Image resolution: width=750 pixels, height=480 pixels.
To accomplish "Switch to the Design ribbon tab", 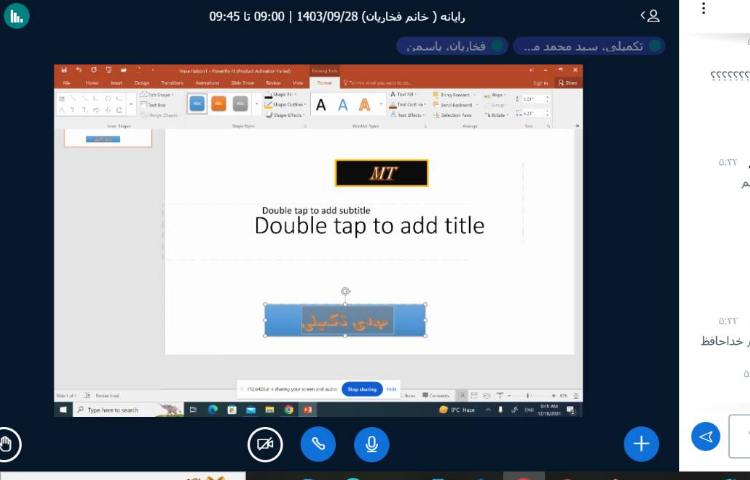I will (x=142, y=83).
